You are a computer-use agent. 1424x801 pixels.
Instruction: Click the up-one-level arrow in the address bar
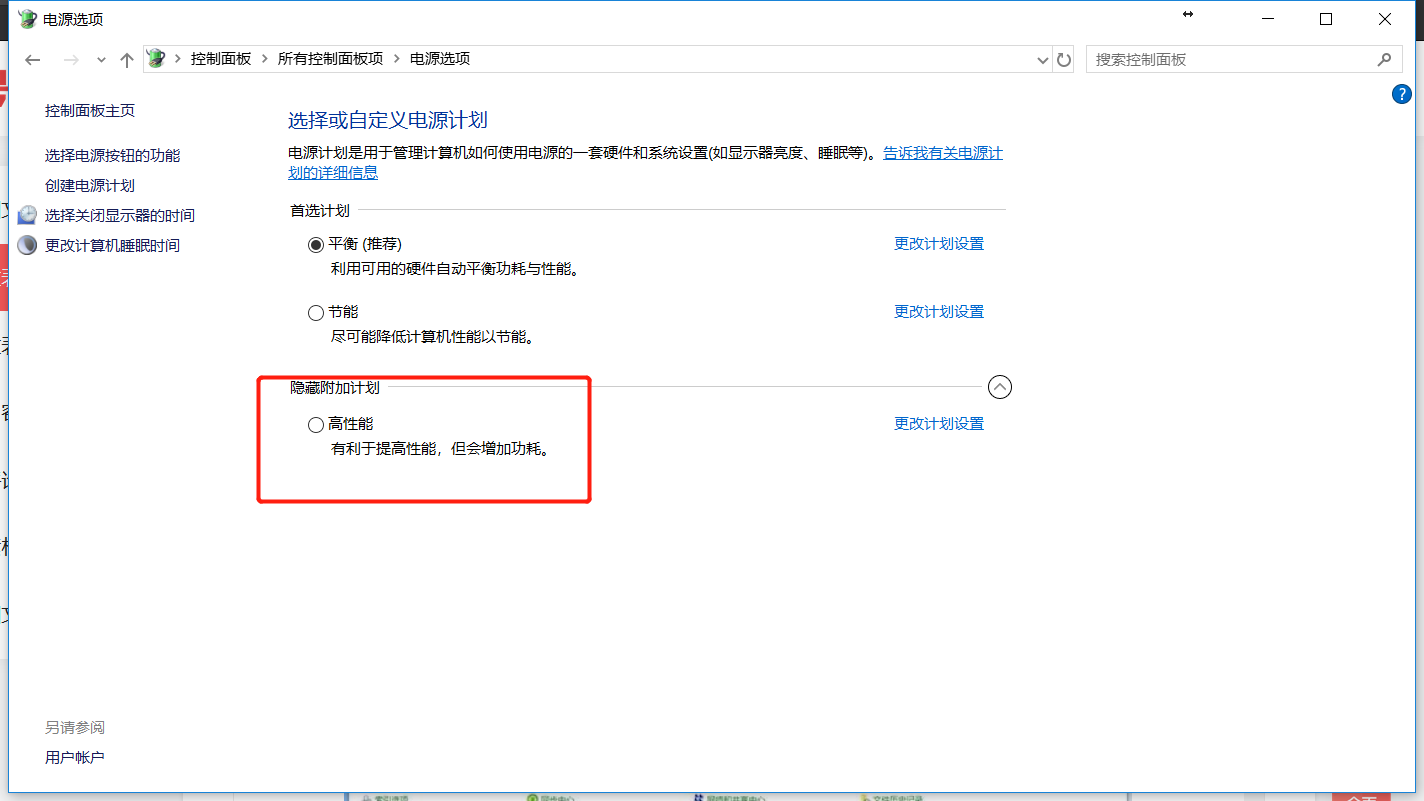pyautogui.click(x=126, y=59)
